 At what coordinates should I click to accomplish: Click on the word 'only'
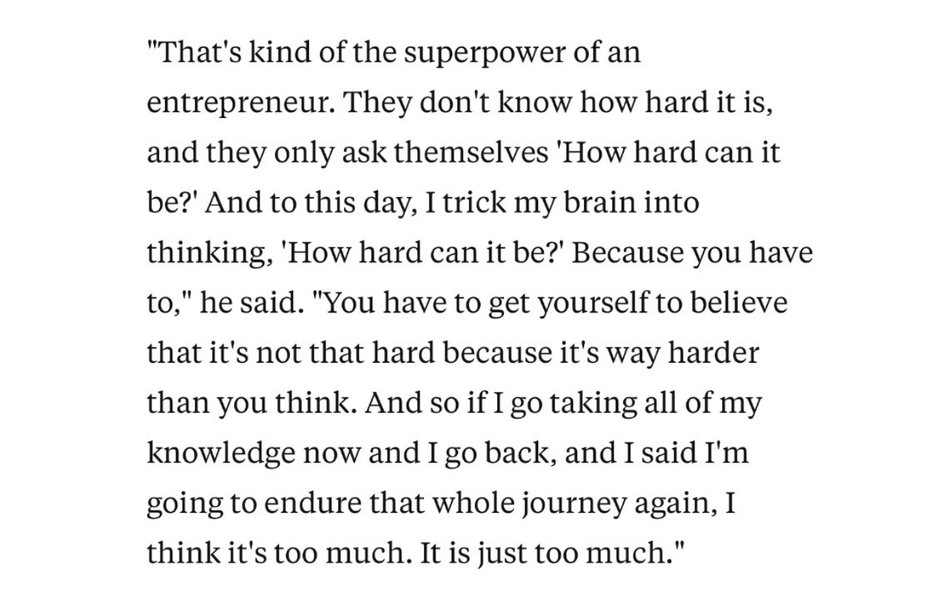coord(304,154)
